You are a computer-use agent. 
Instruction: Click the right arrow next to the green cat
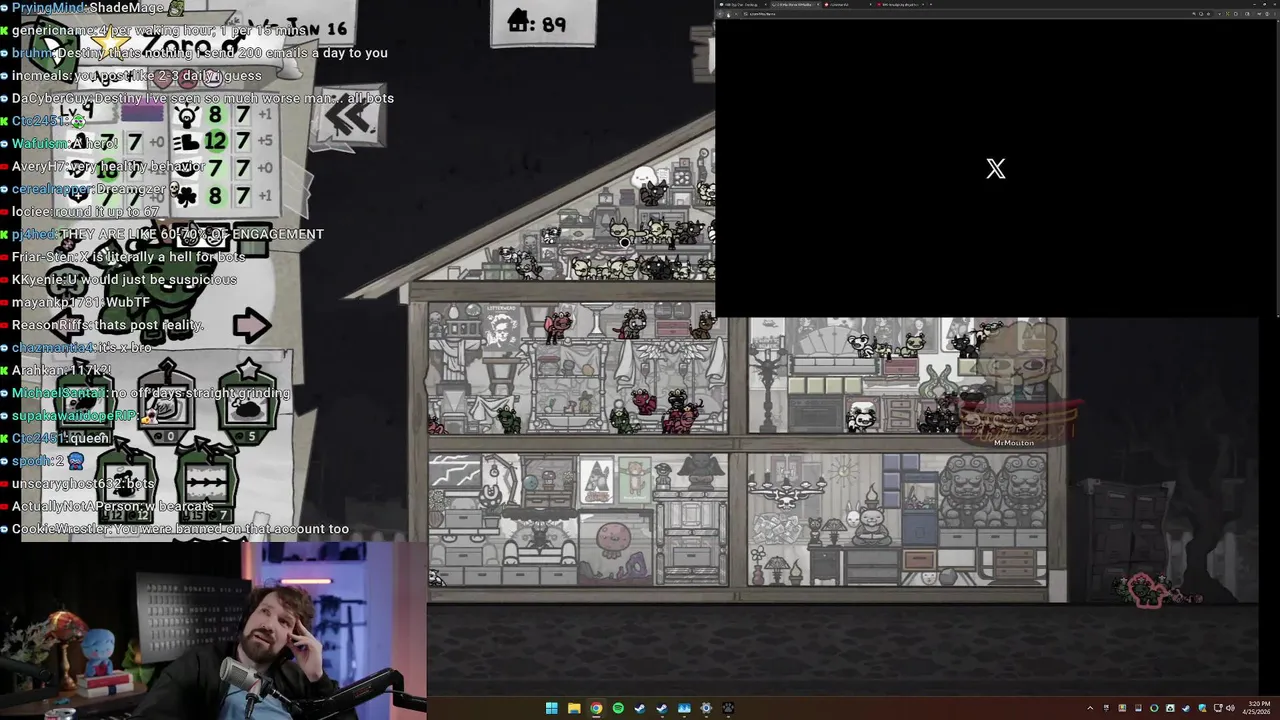(251, 325)
